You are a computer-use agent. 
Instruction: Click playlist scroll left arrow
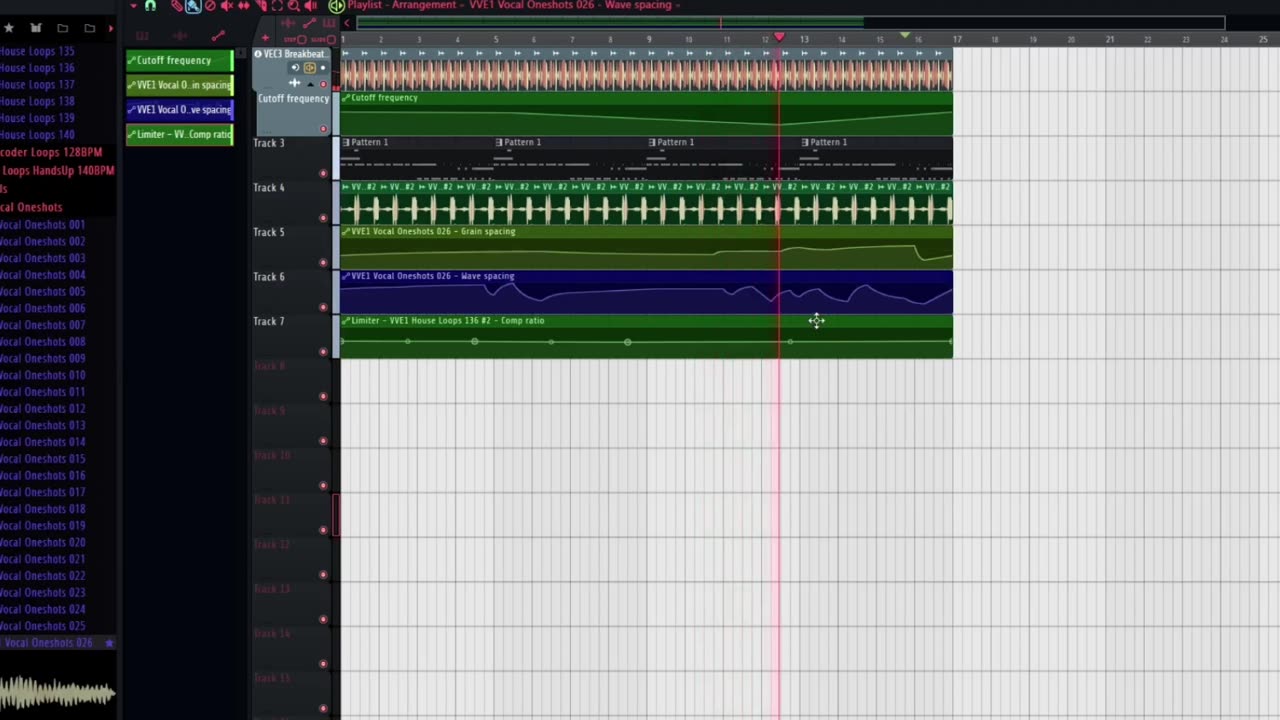(347, 23)
